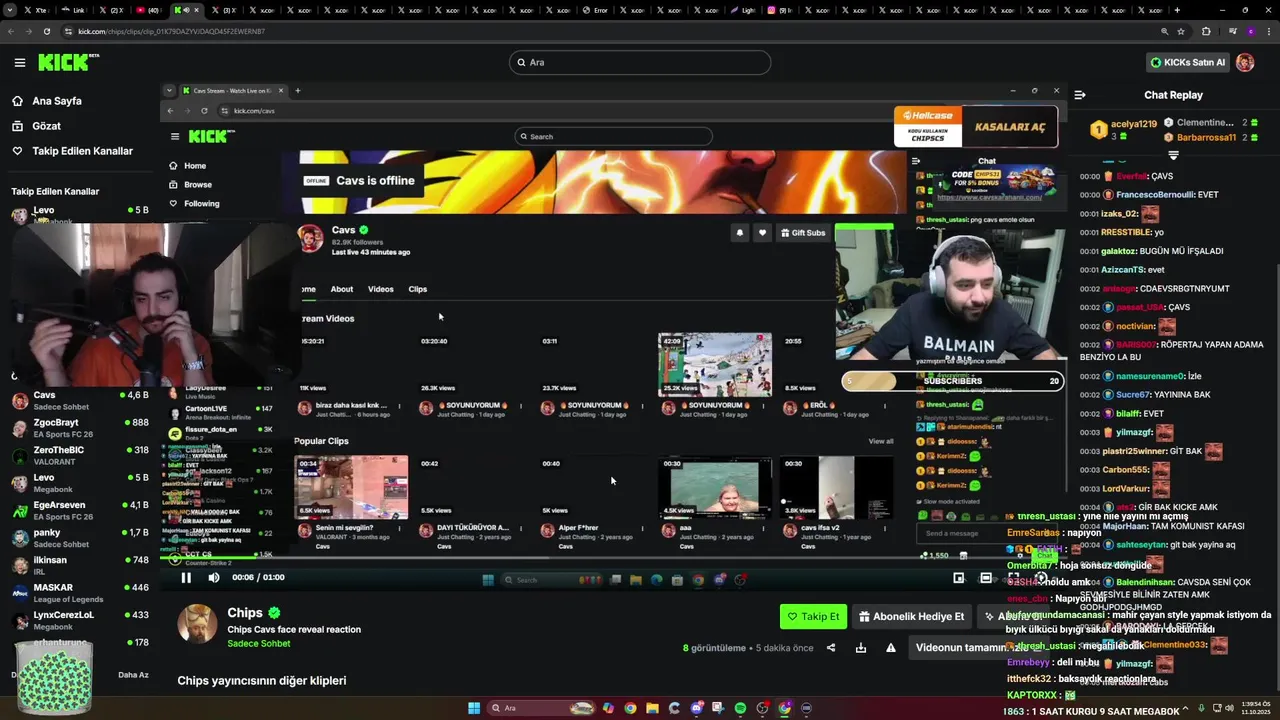Open the Sadece Sohbet category link
The width and height of the screenshot is (1280, 720).
point(258,644)
